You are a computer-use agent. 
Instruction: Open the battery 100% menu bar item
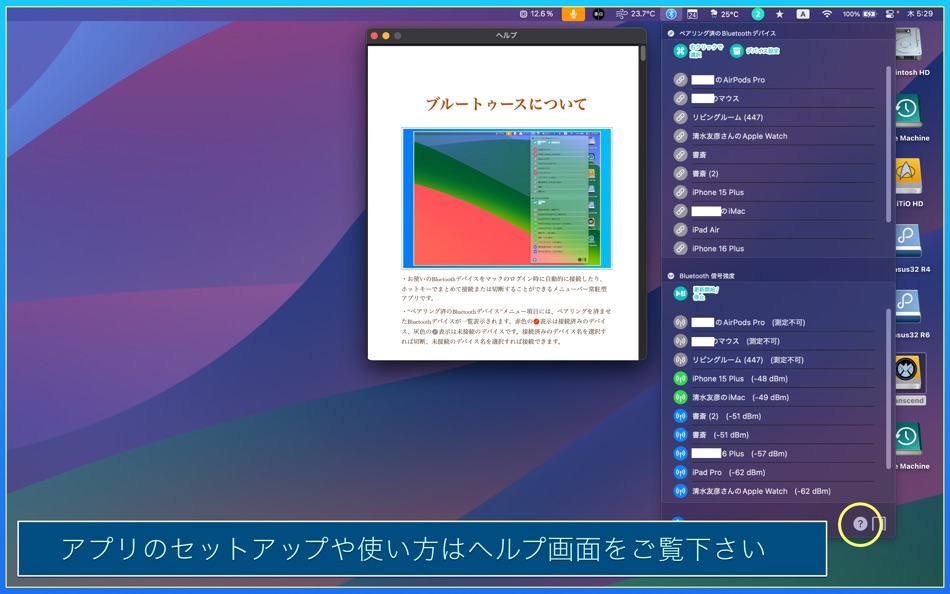tap(860, 14)
